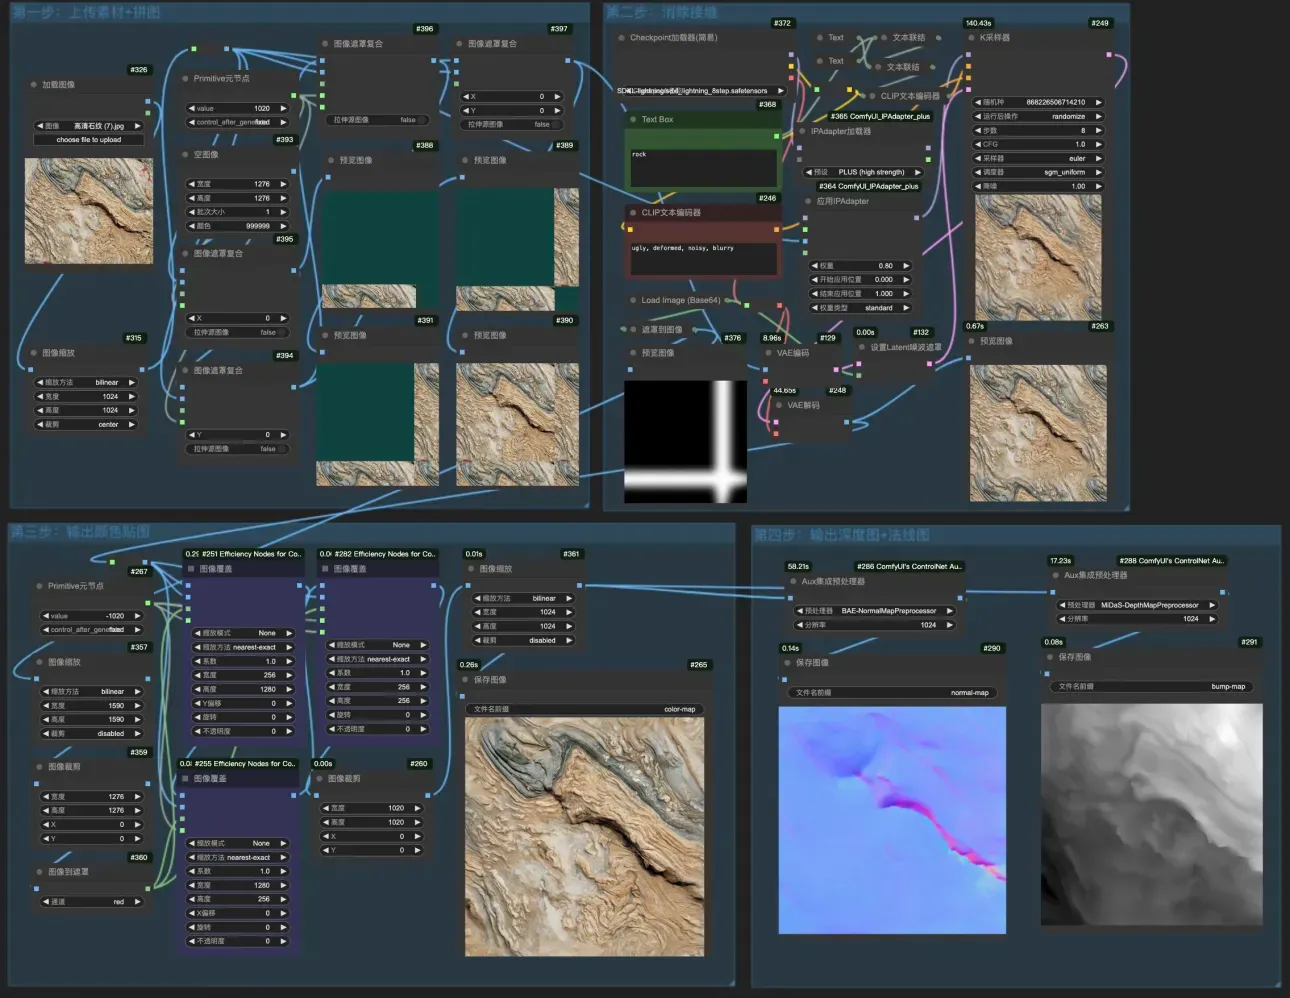Click the negative prompt text field
Image resolution: width=1290 pixels, height=998 pixels.
coord(702,257)
